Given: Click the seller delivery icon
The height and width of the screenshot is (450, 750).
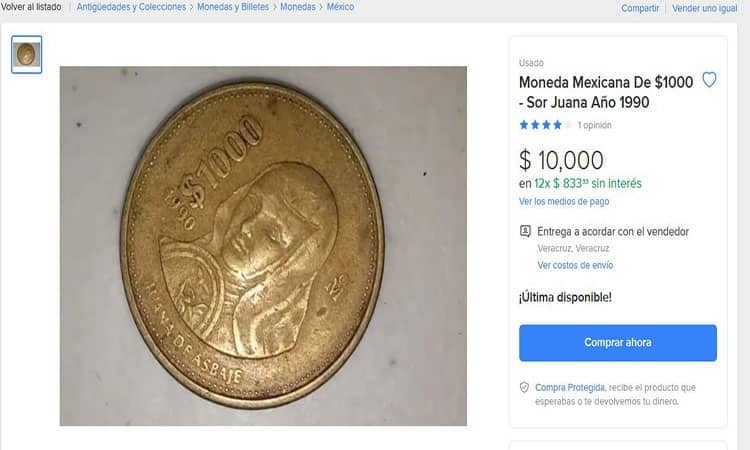Looking at the screenshot, I should coord(525,231).
